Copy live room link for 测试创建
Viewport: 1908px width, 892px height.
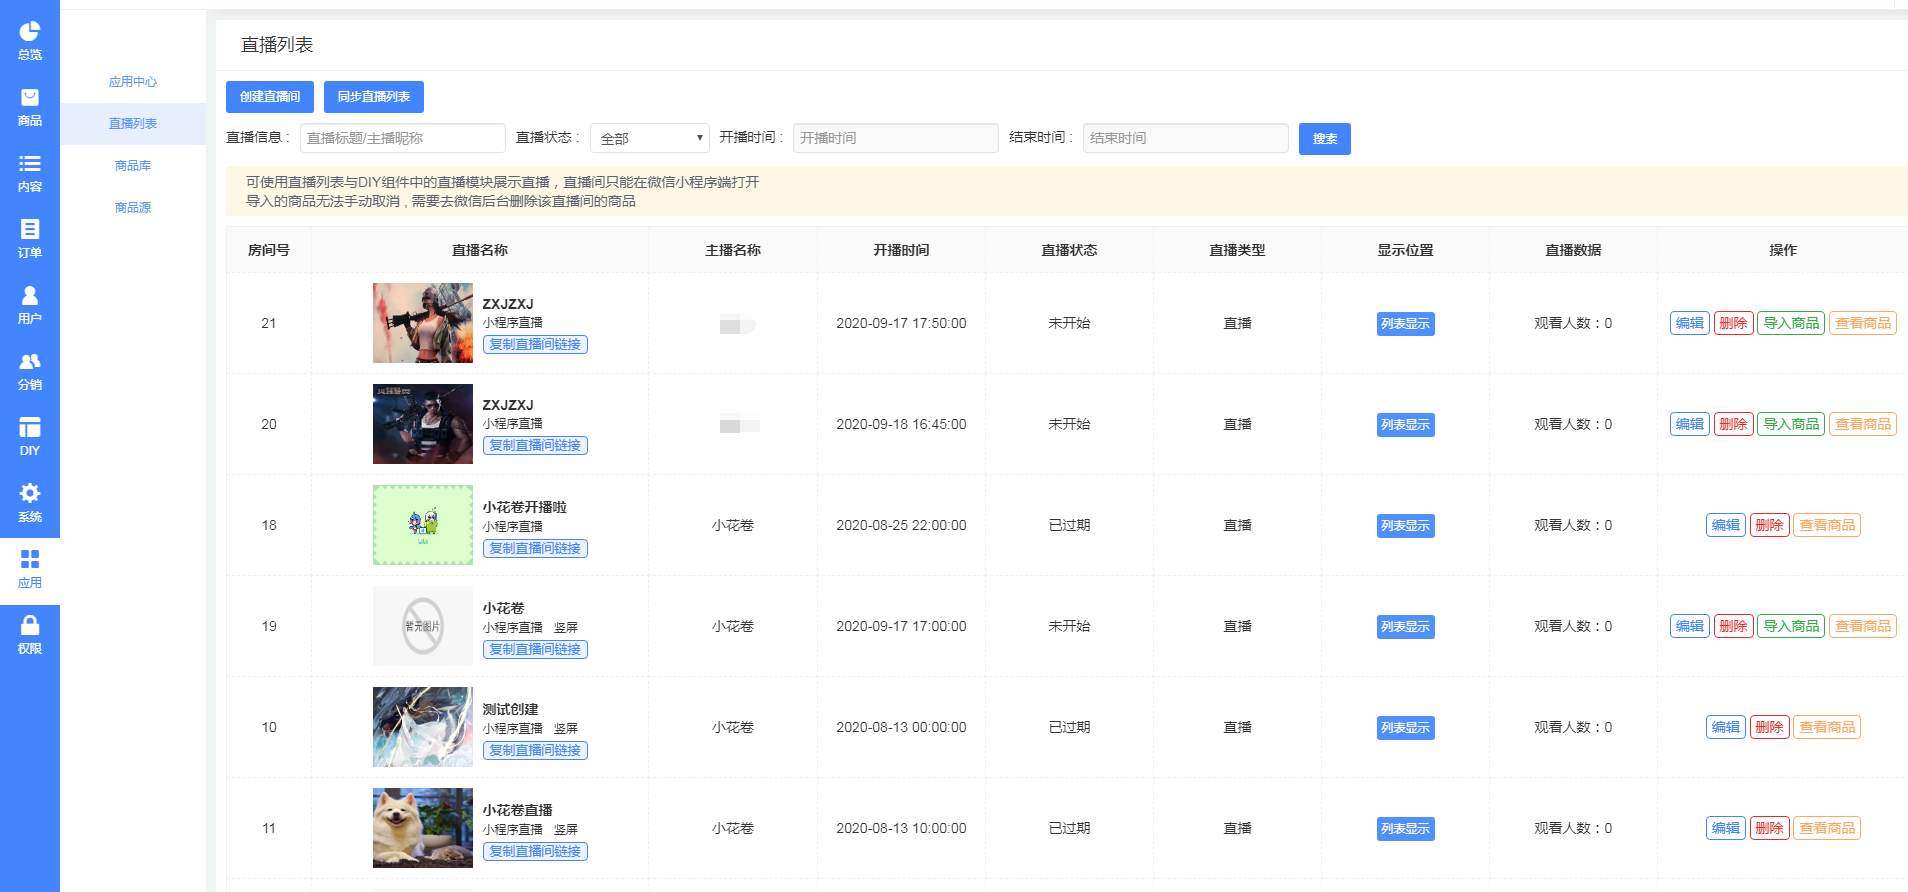[535, 750]
